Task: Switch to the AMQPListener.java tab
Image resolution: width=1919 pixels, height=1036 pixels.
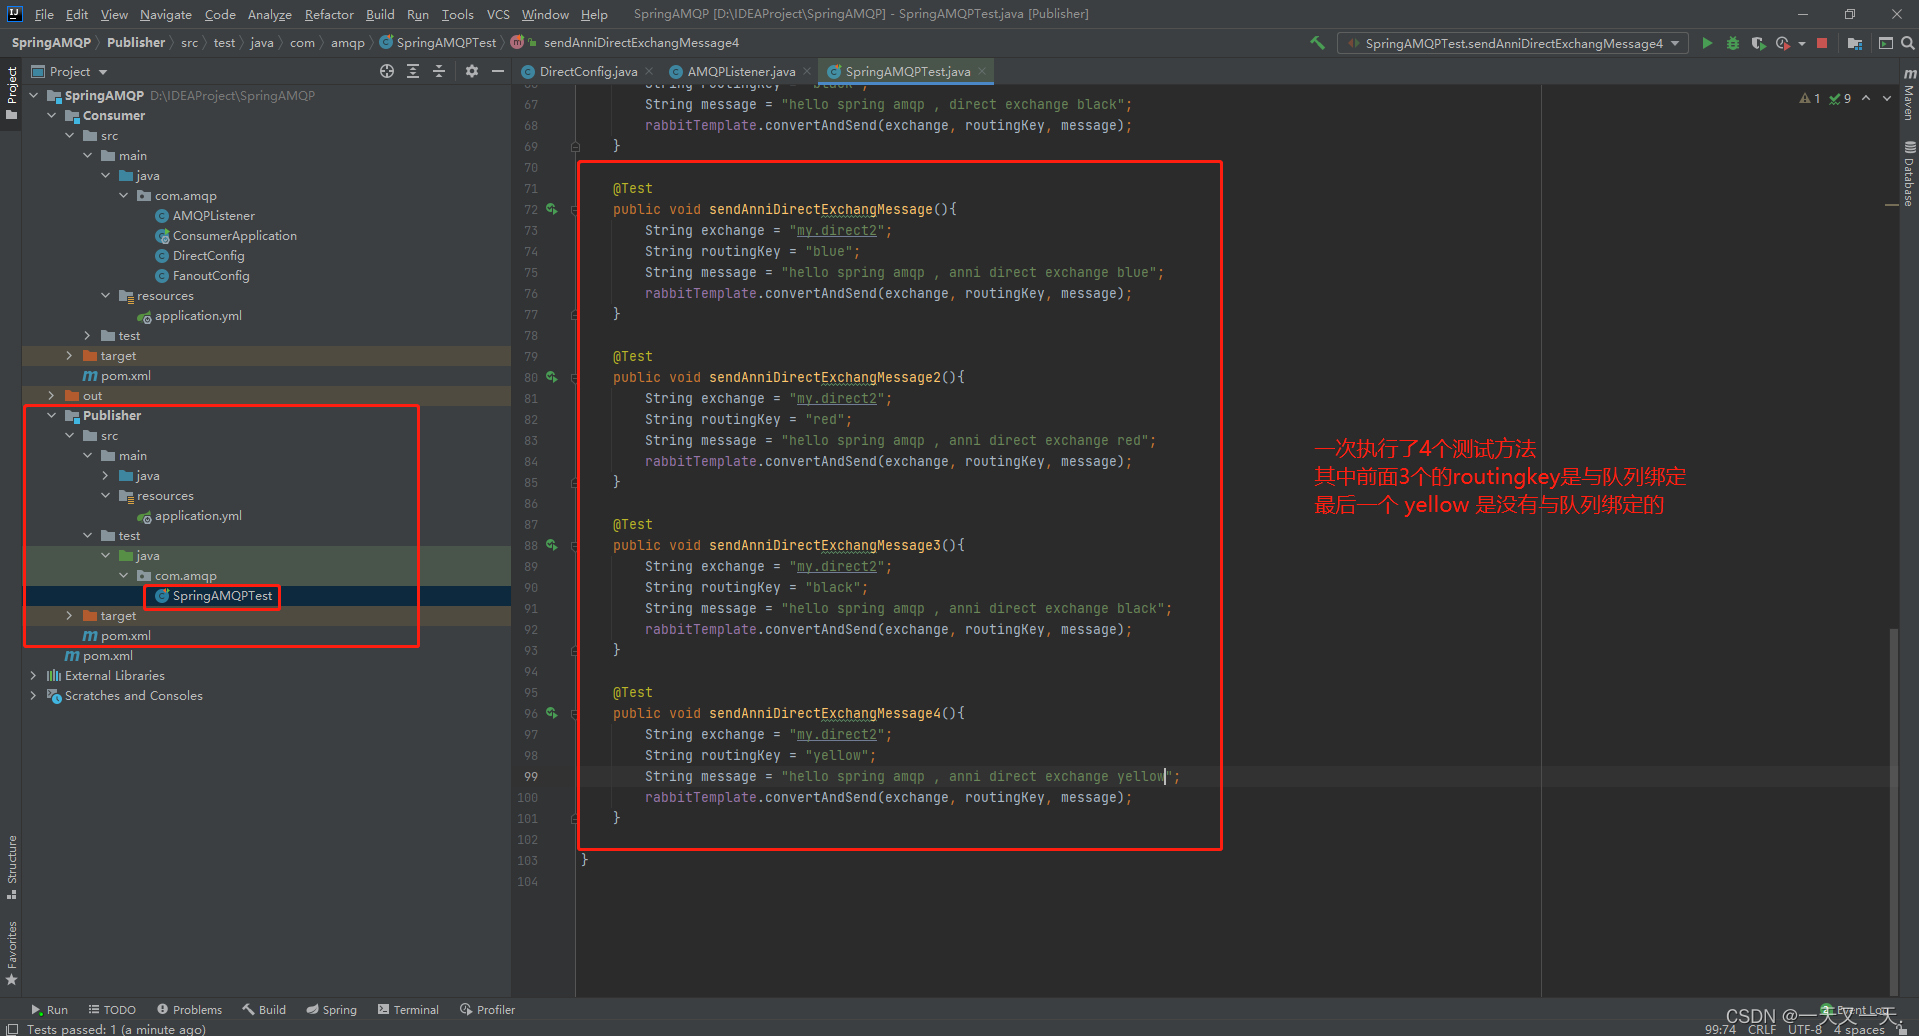Action: (x=740, y=71)
